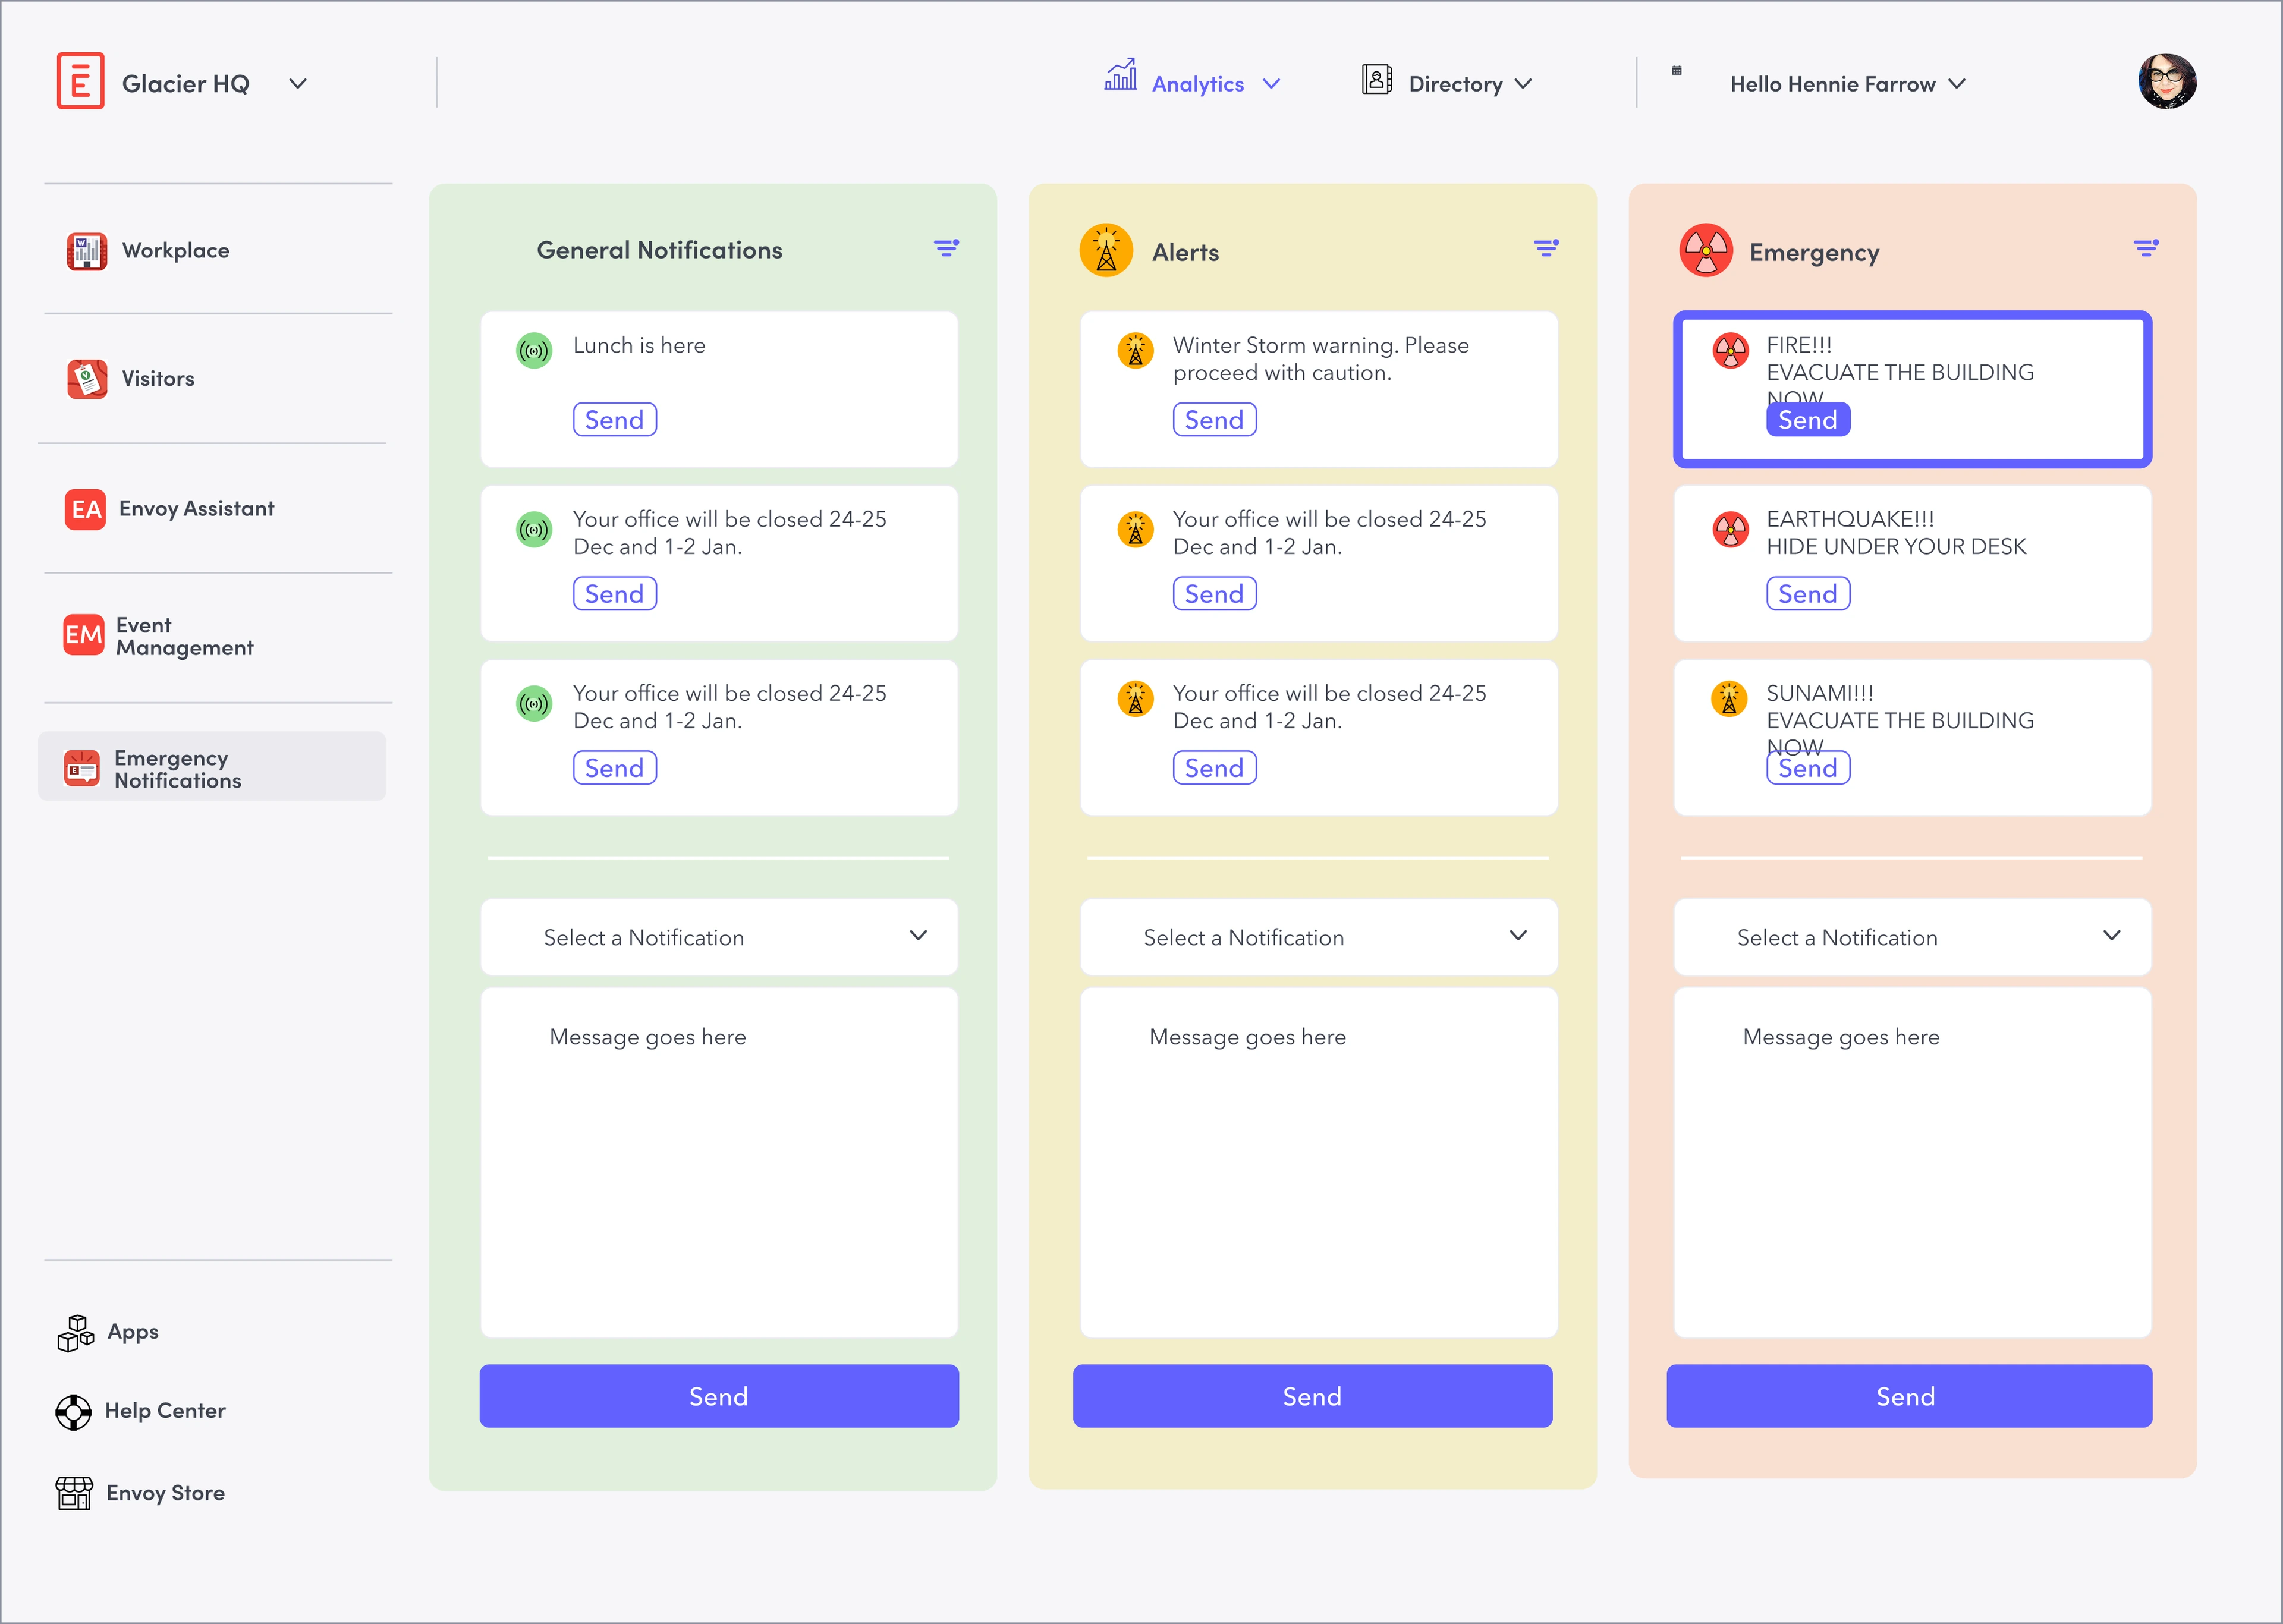Click the Event Management EM icon
This screenshot has width=2283, height=1624.
[x=84, y=635]
